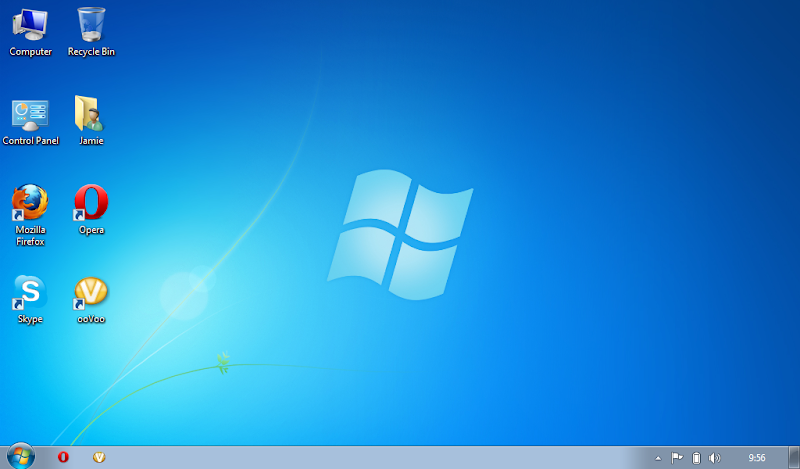Screen dimensions: 800x469
Task: Select the Mozilla Firefox shortcut icon
Action: pos(30,215)
